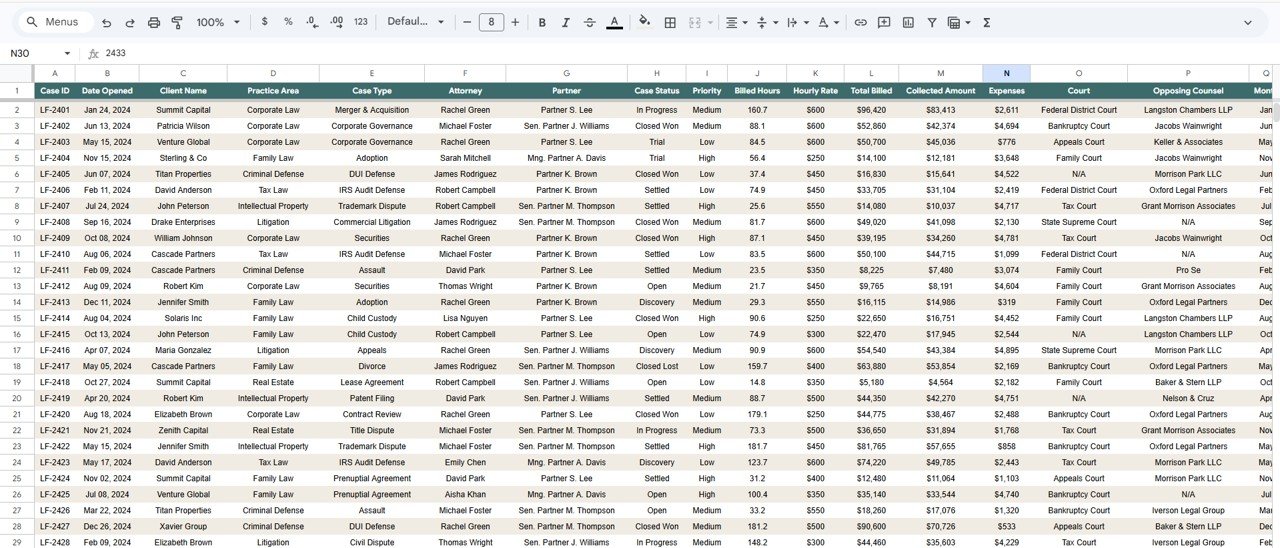This screenshot has height=548, width=1280.
Task: Click cell 'LF-2408'
Action: (x=55, y=222)
